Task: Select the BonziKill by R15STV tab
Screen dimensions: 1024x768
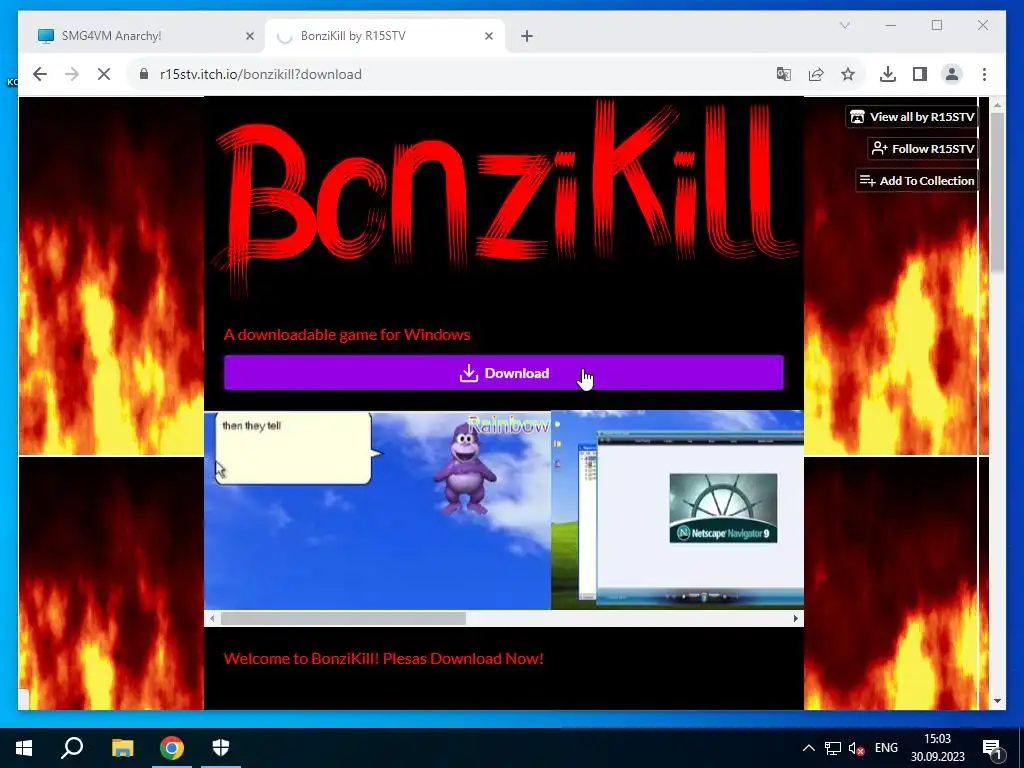Action: 385,36
